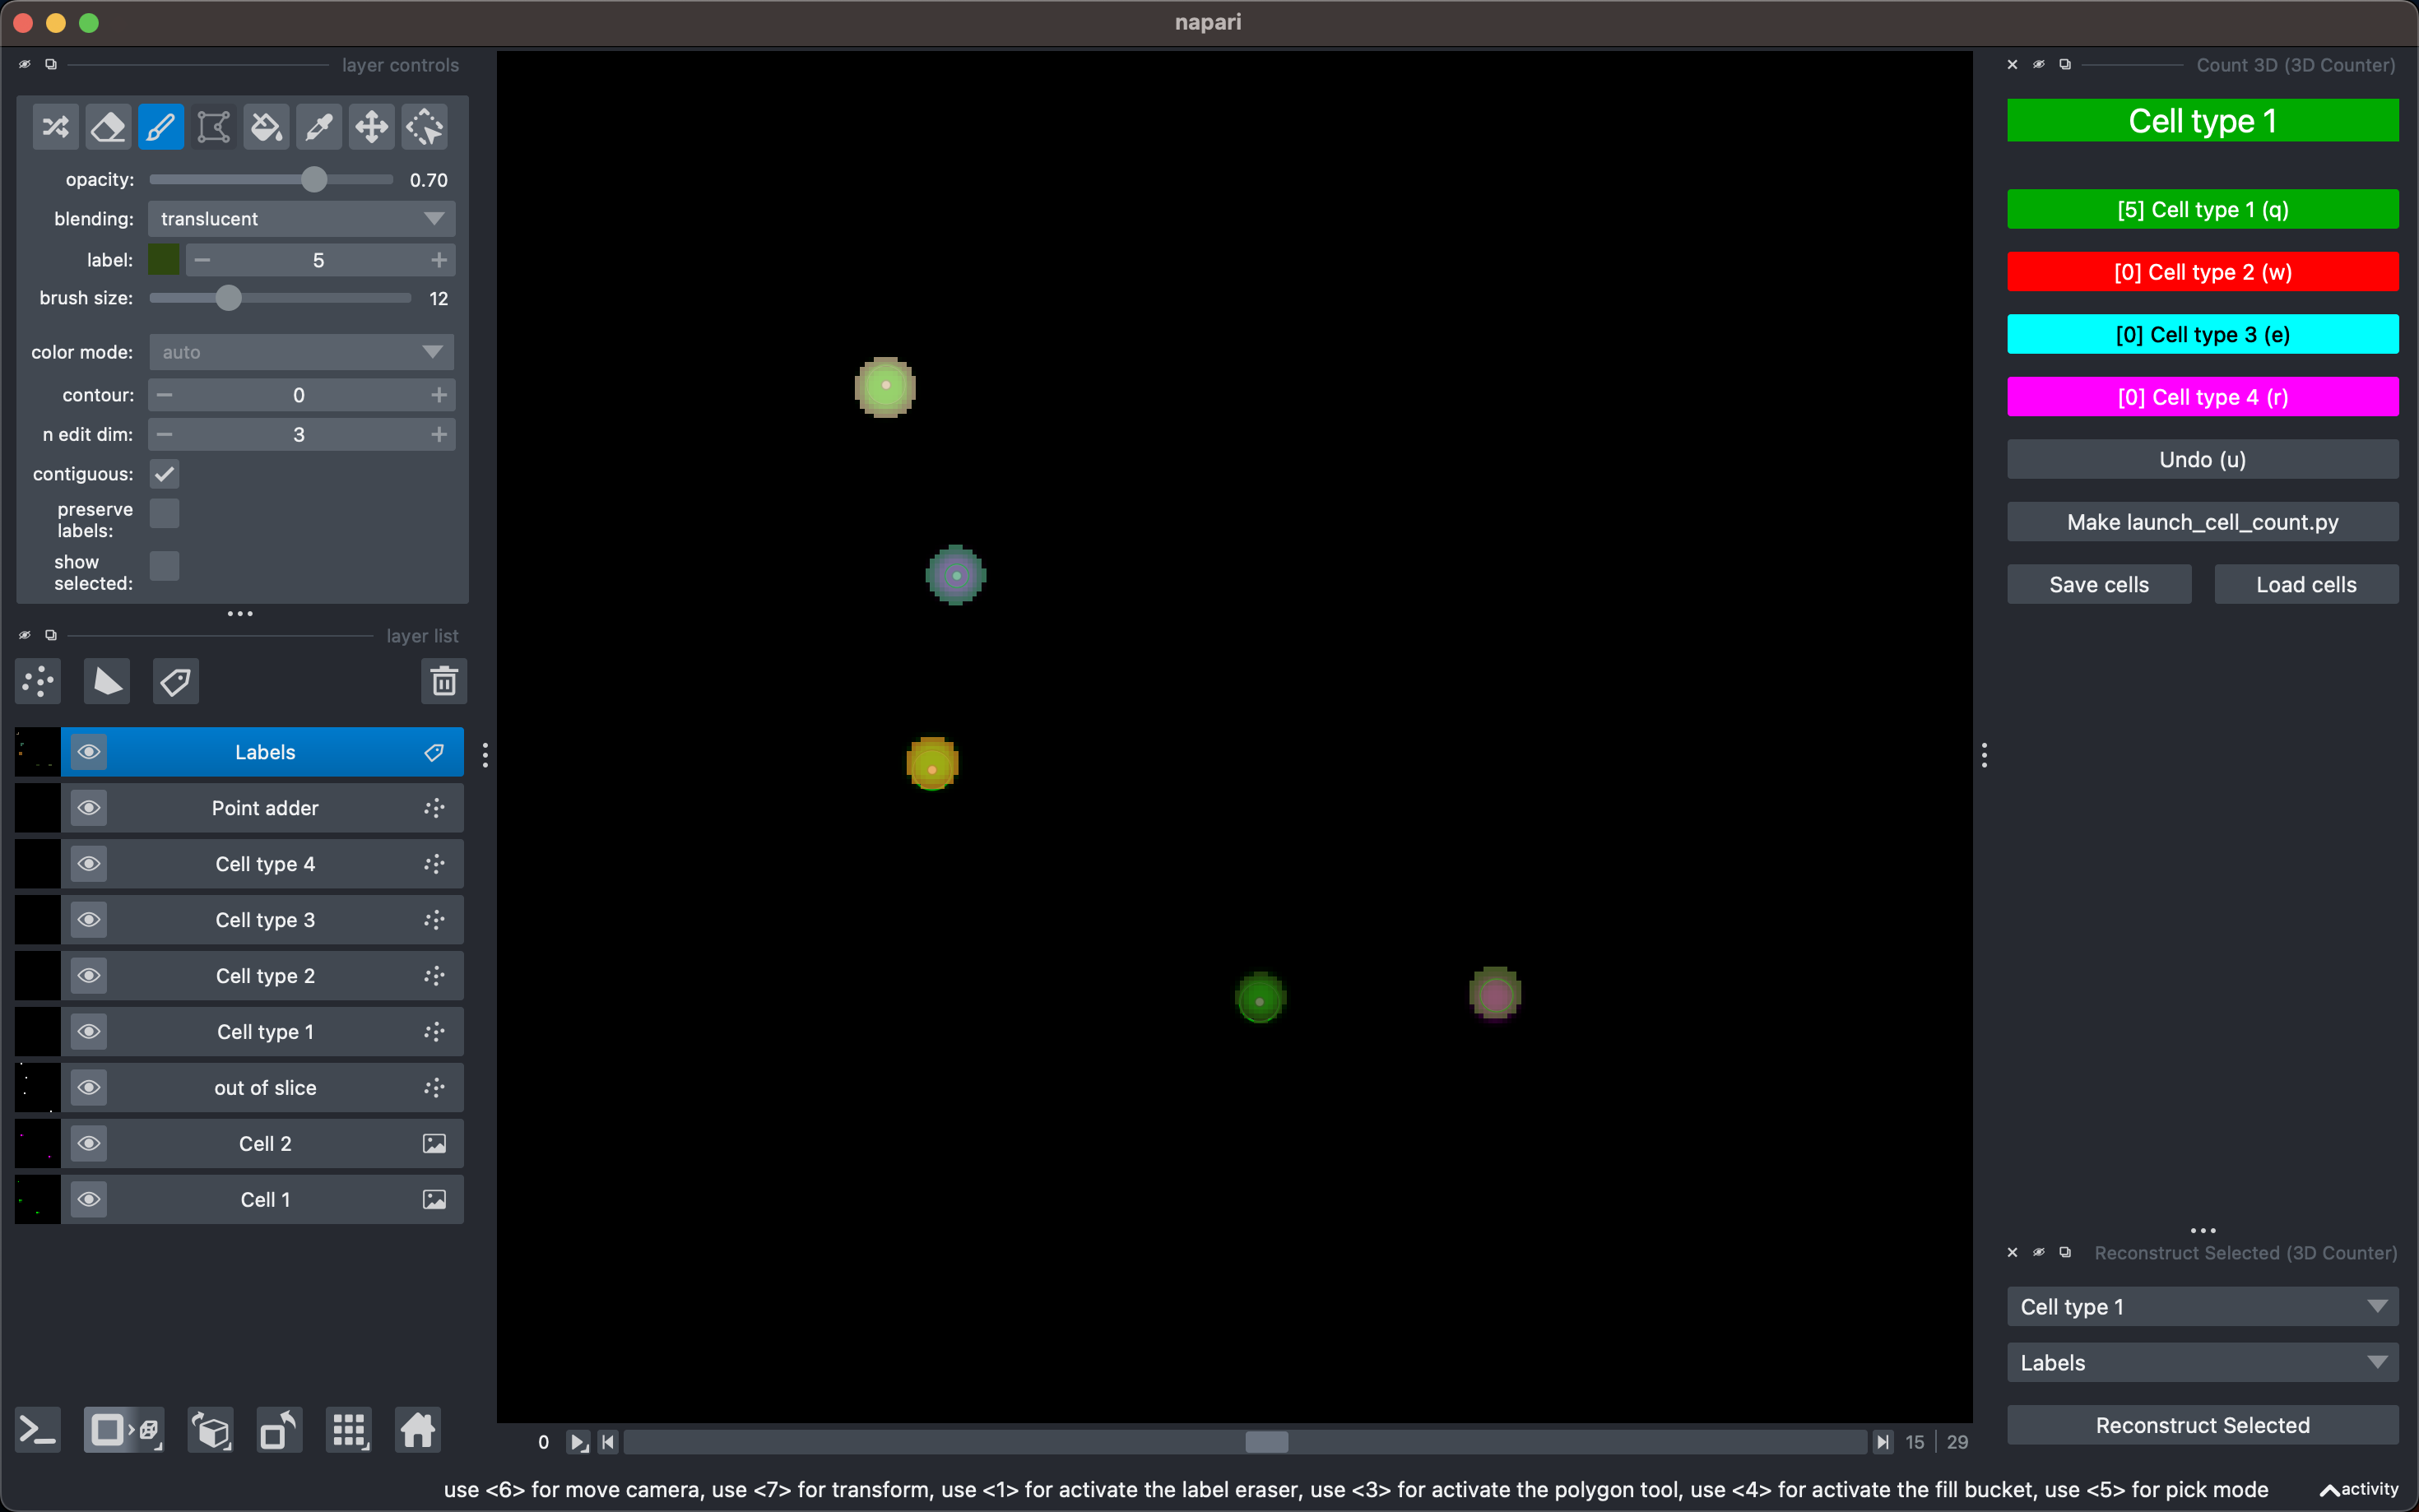Viewport: 2419px width, 1512px height.
Task: Open the console terminal
Action: point(38,1431)
